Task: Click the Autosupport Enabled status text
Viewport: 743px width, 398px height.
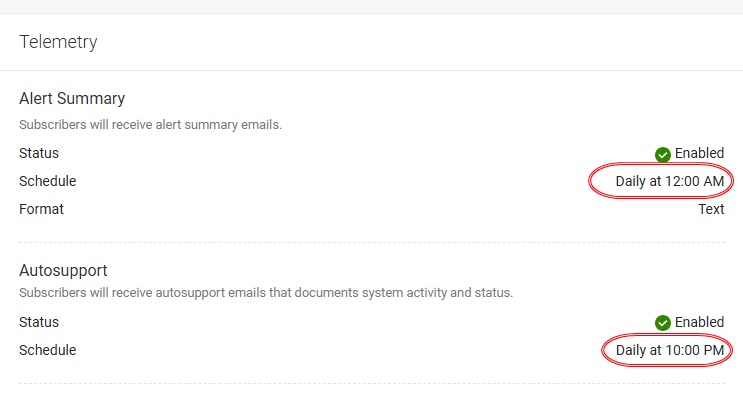Action: tap(699, 322)
